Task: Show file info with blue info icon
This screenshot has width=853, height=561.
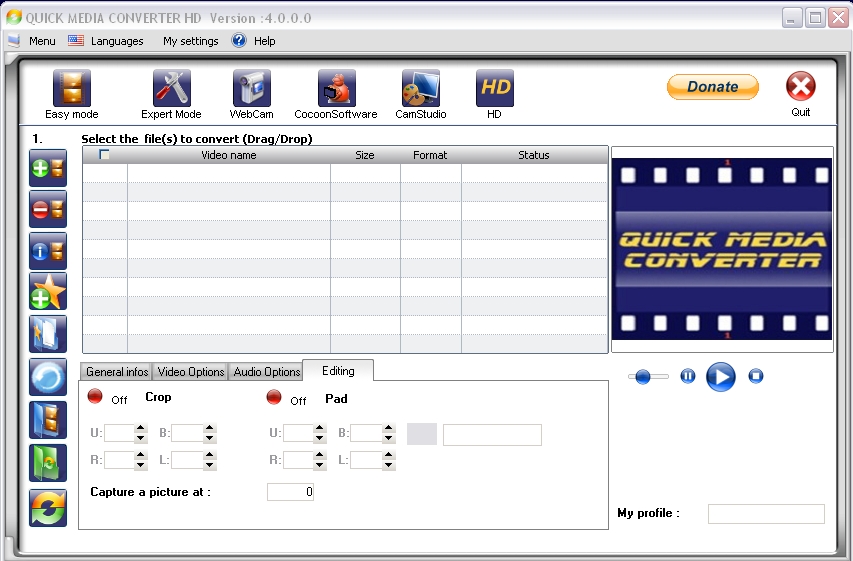Action: [48, 251]
